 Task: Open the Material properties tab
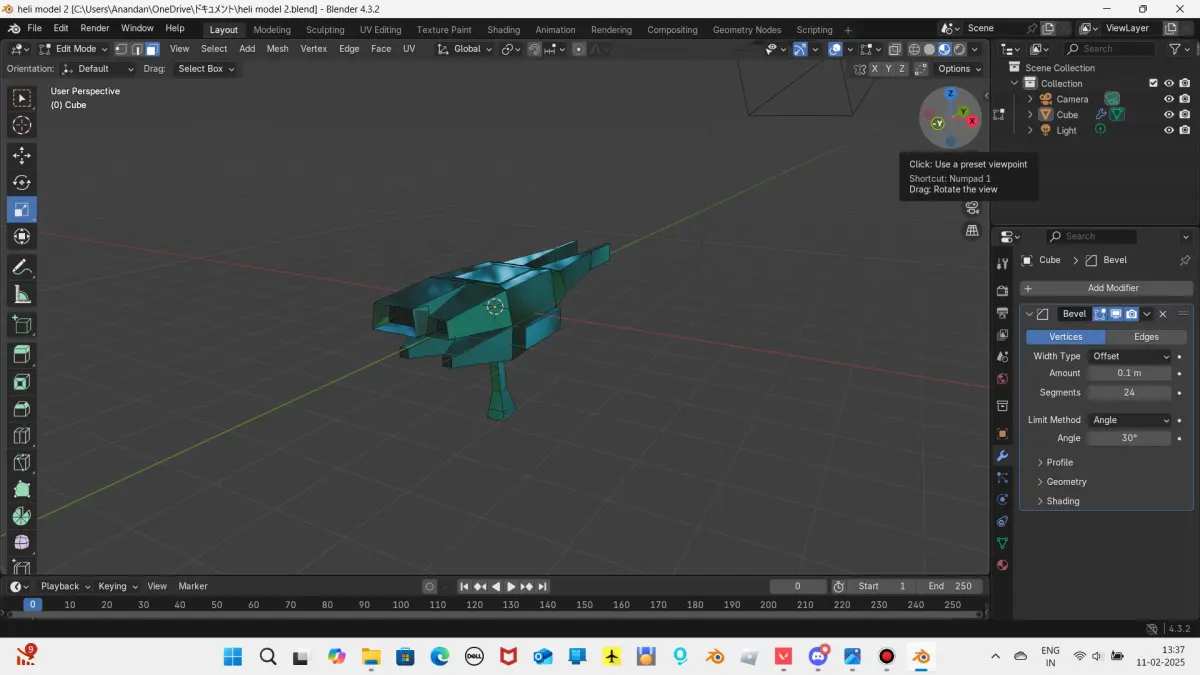pyautogui.click(x=1002, y=565)
